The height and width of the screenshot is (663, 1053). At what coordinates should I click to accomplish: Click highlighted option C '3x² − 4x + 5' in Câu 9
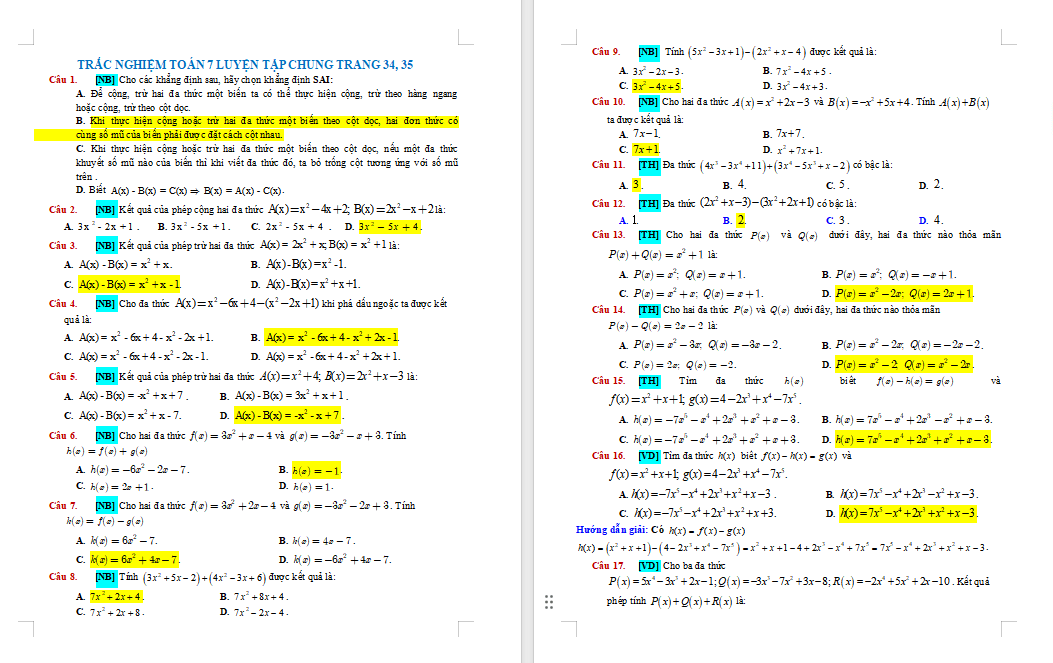[657, 86]
